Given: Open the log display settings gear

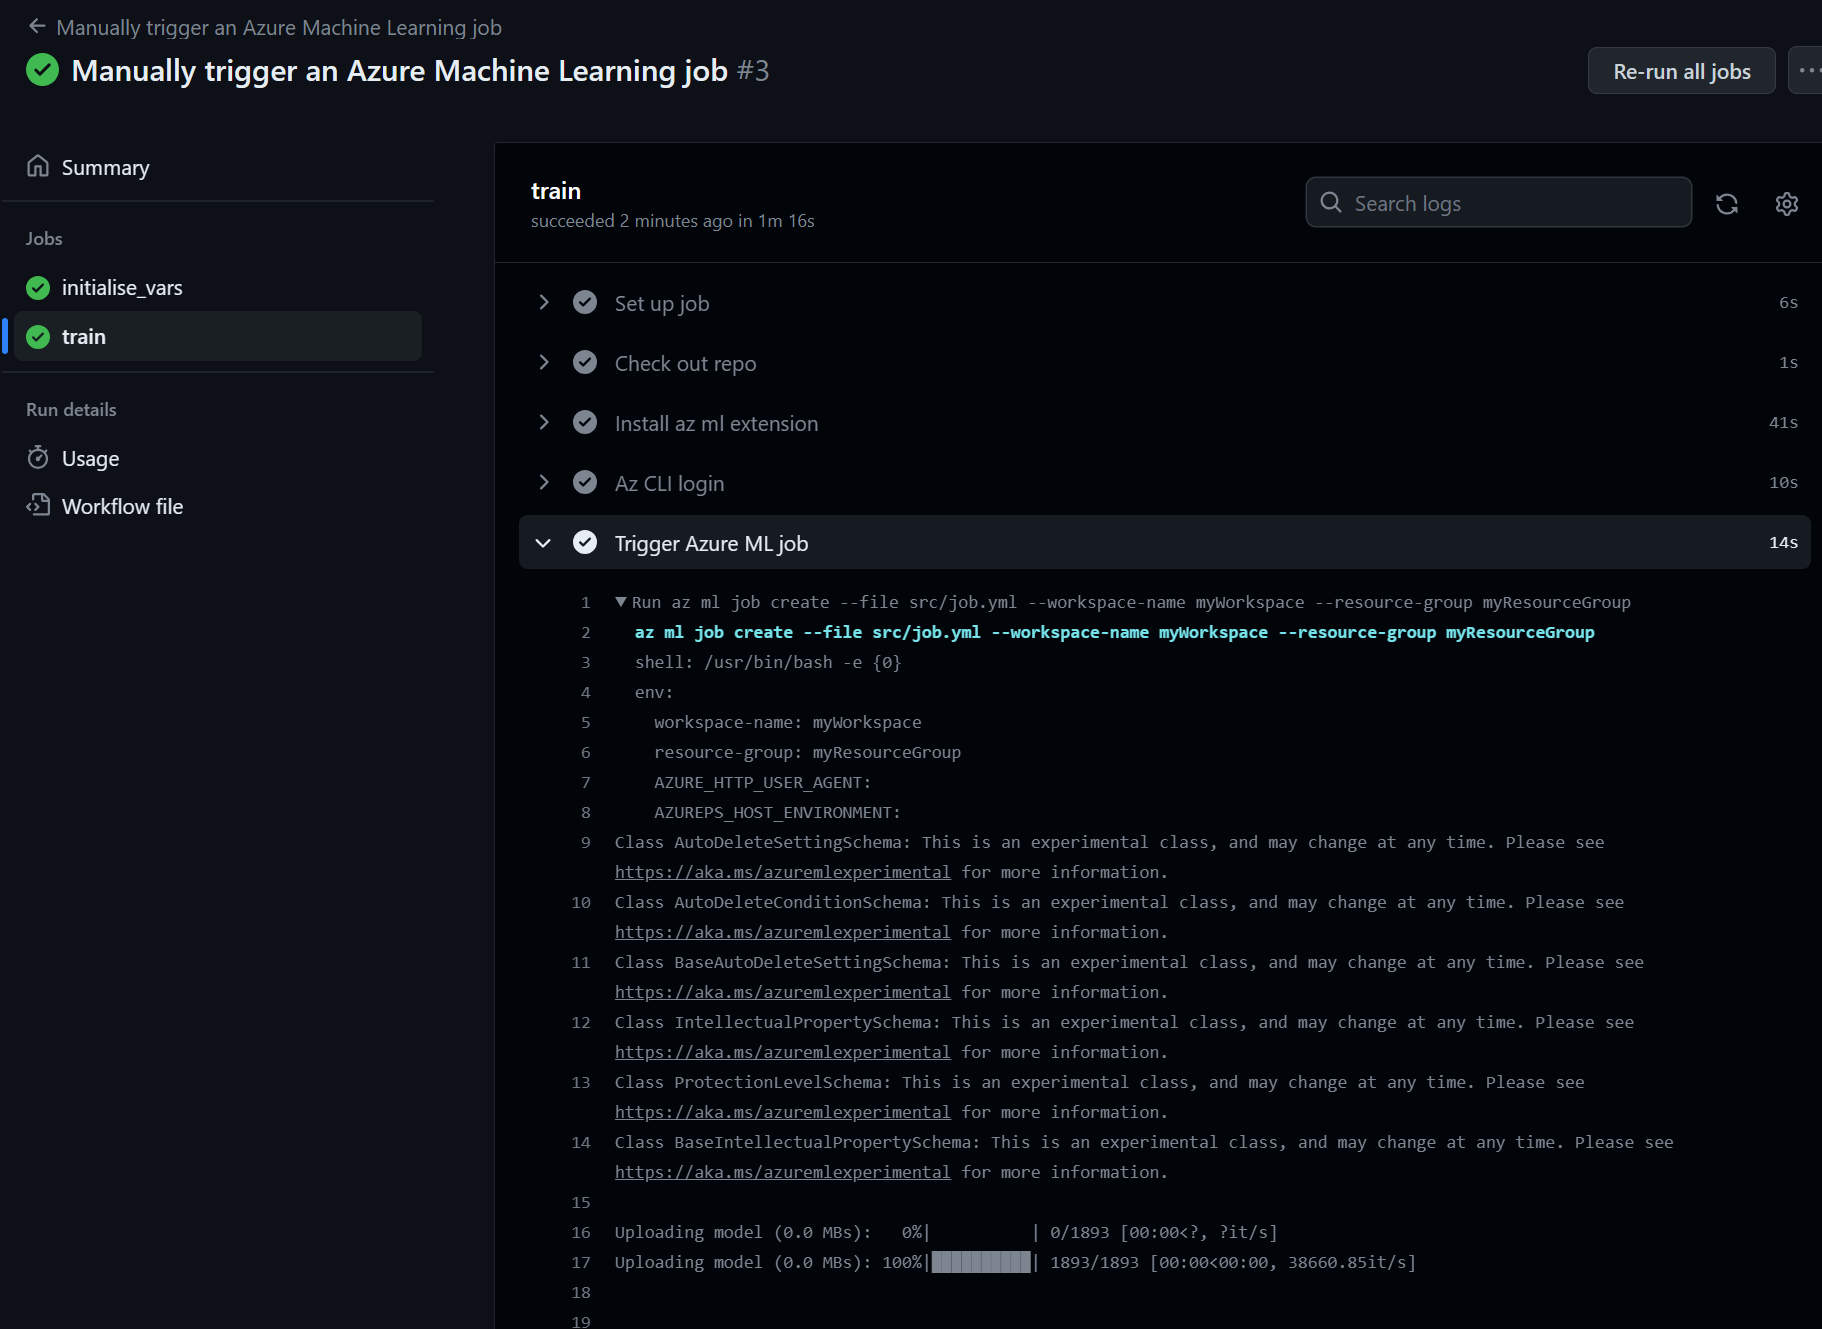Looking at the screenshot, I should 1787,203.
